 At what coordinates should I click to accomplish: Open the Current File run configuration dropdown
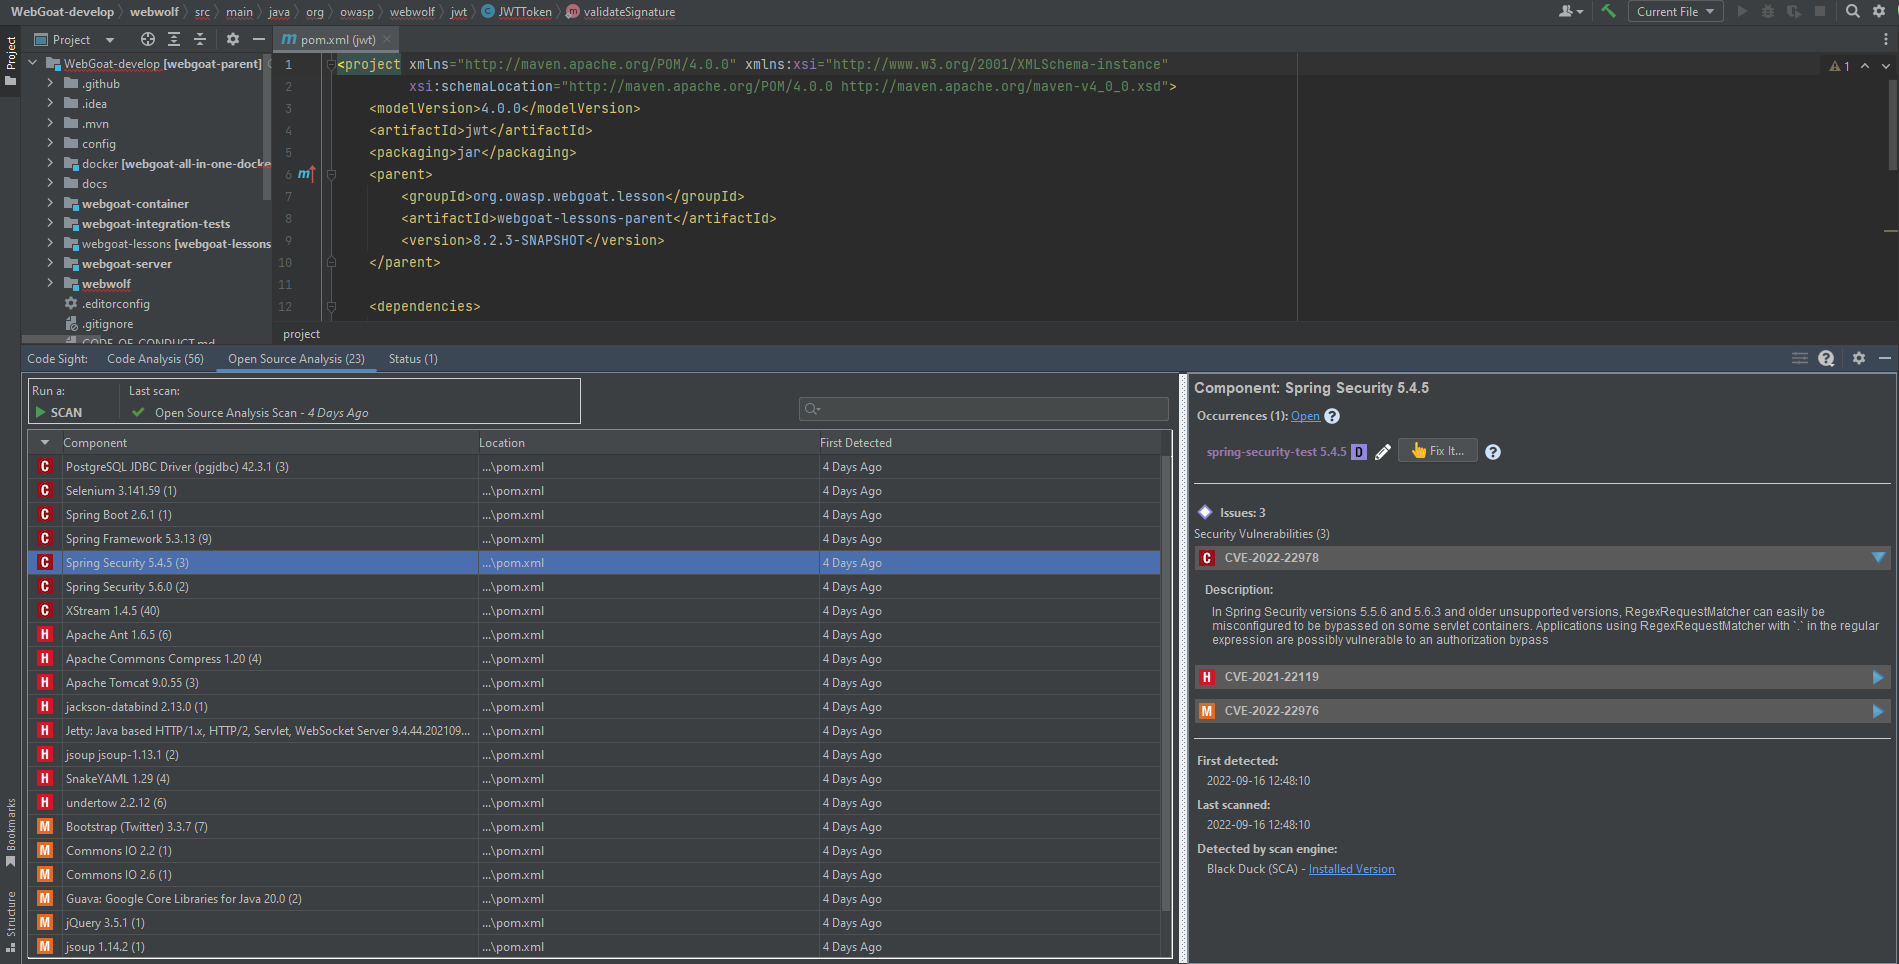[1675, 11]
